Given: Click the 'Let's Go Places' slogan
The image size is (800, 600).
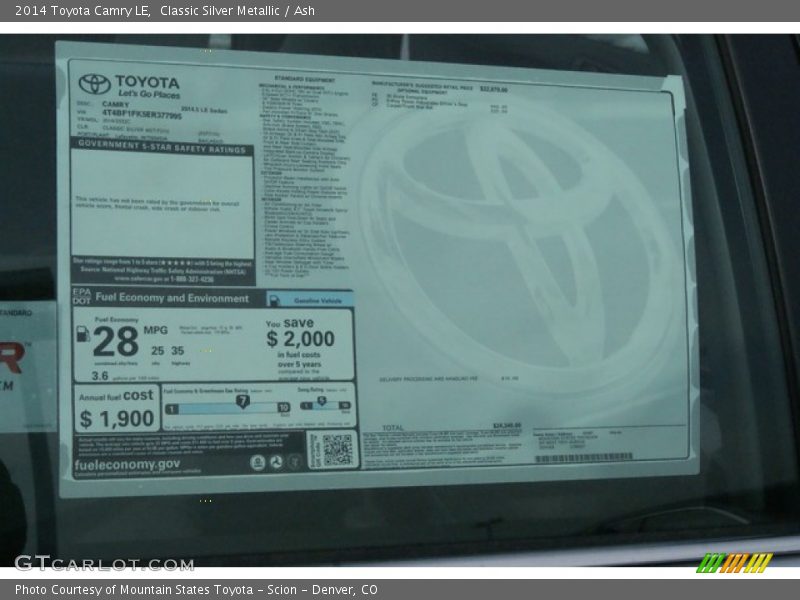Looking at the screenshot, I should [x=149, y=93].
